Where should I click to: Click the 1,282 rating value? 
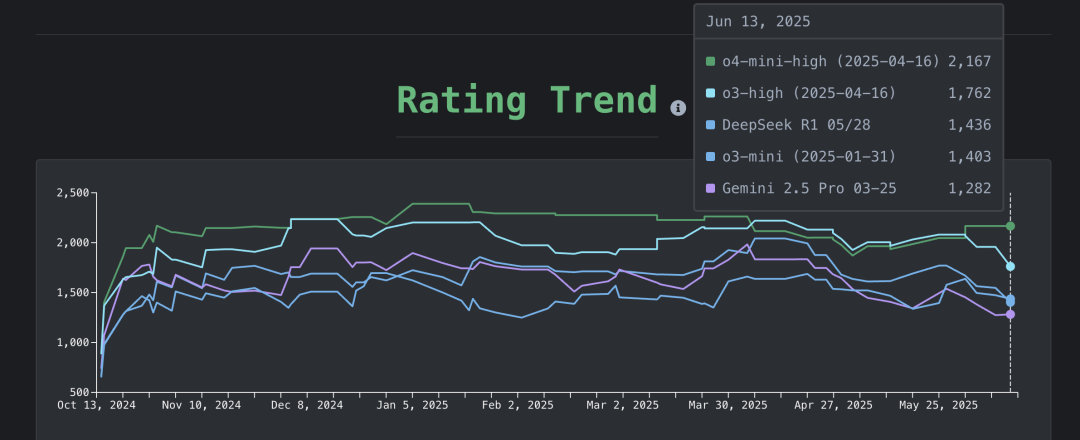click(970, 188)
